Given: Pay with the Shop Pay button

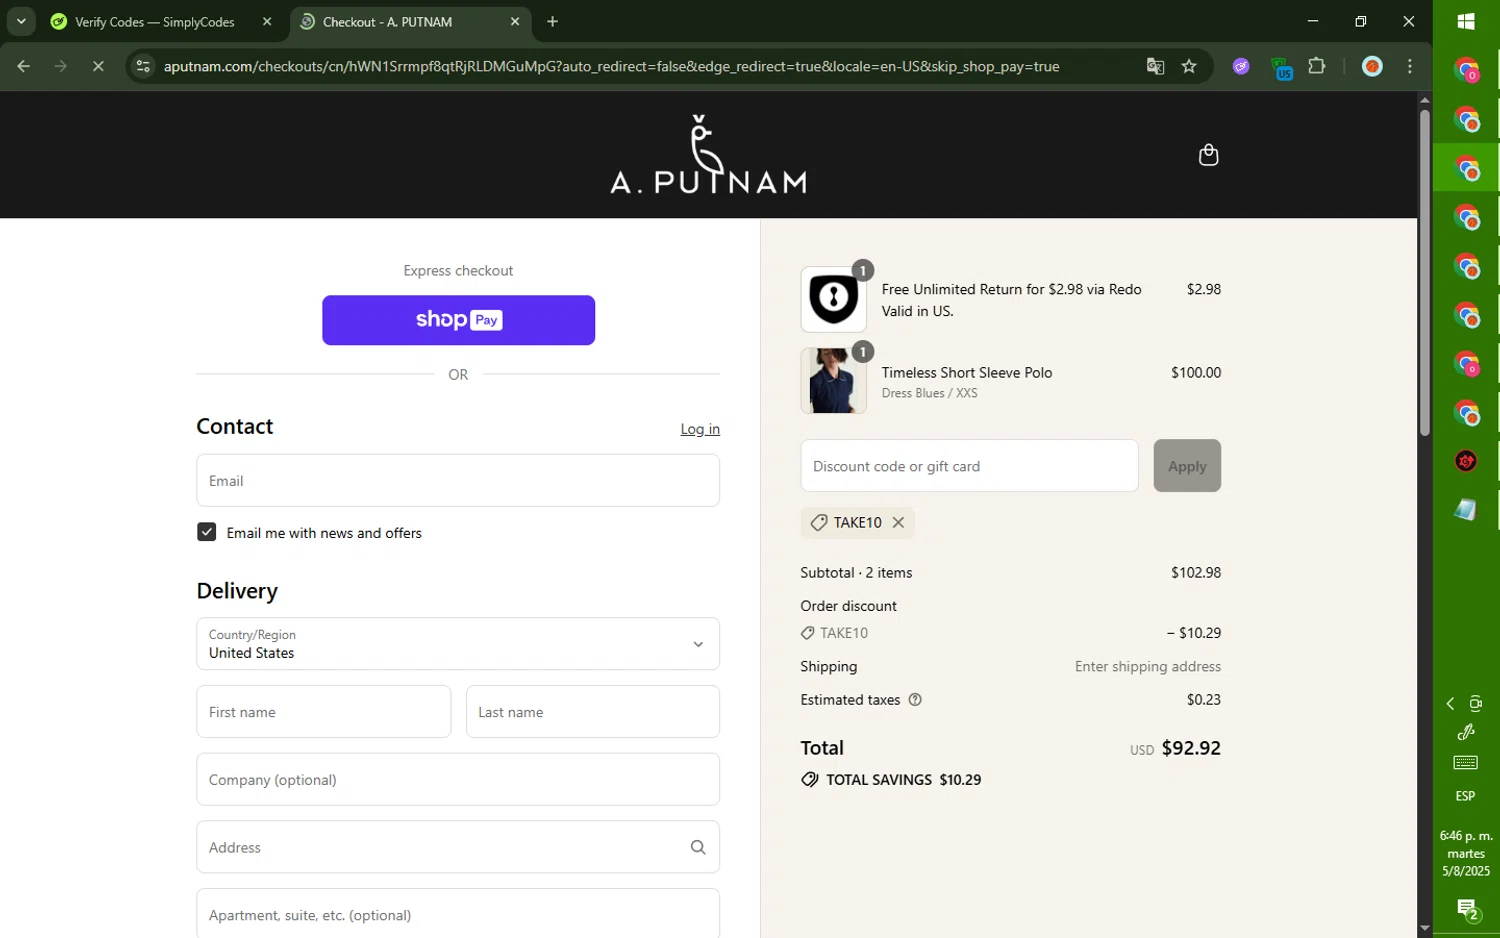Looking at the screenshot, I should [458, 320].
